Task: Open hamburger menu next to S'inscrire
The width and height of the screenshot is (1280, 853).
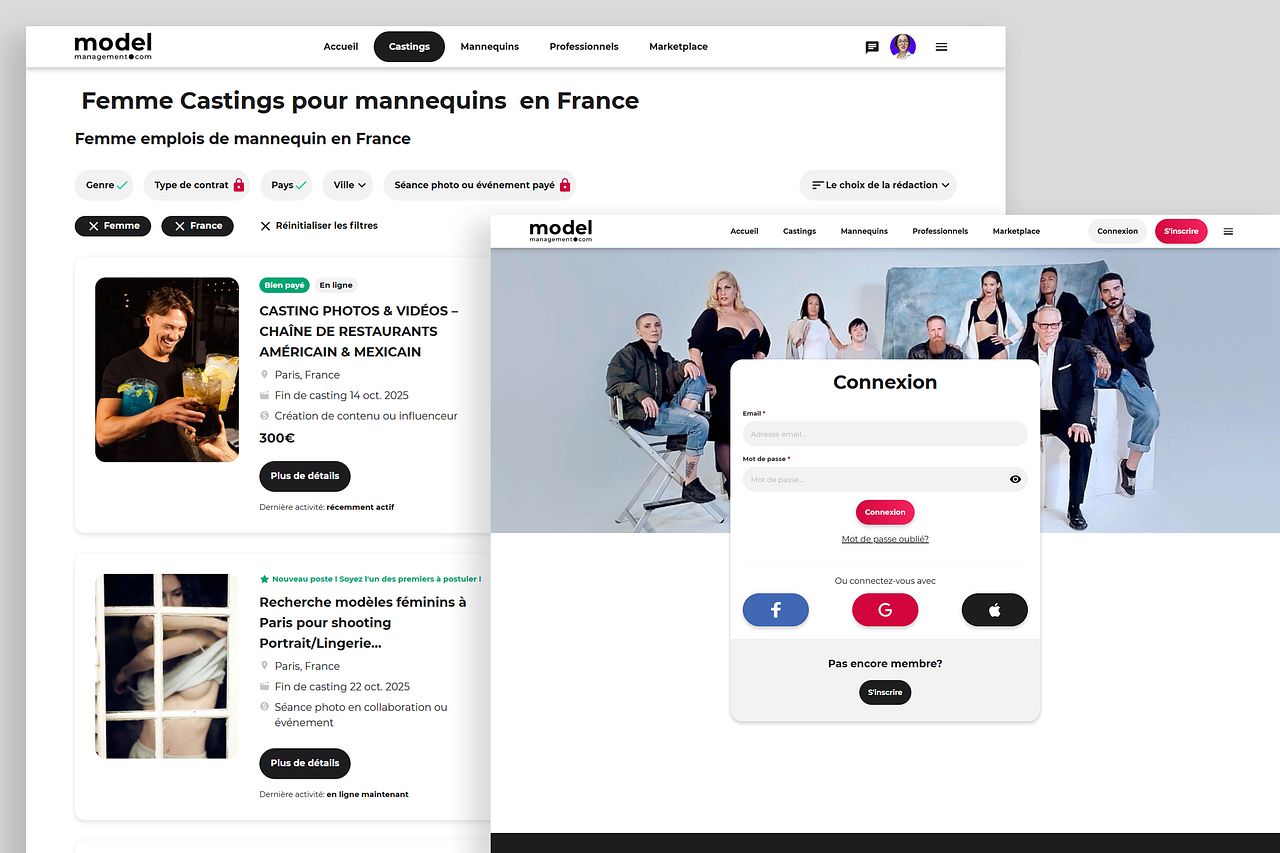Action: [1228, 231]
